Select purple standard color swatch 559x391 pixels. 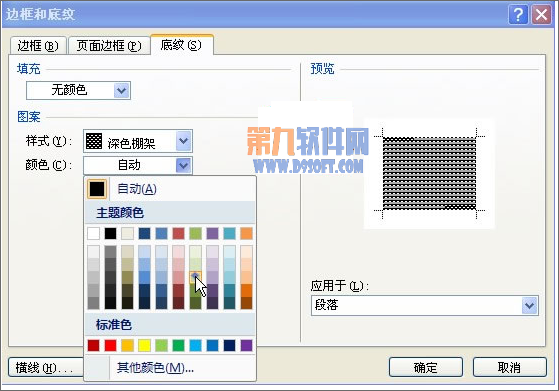coord(246,345)
